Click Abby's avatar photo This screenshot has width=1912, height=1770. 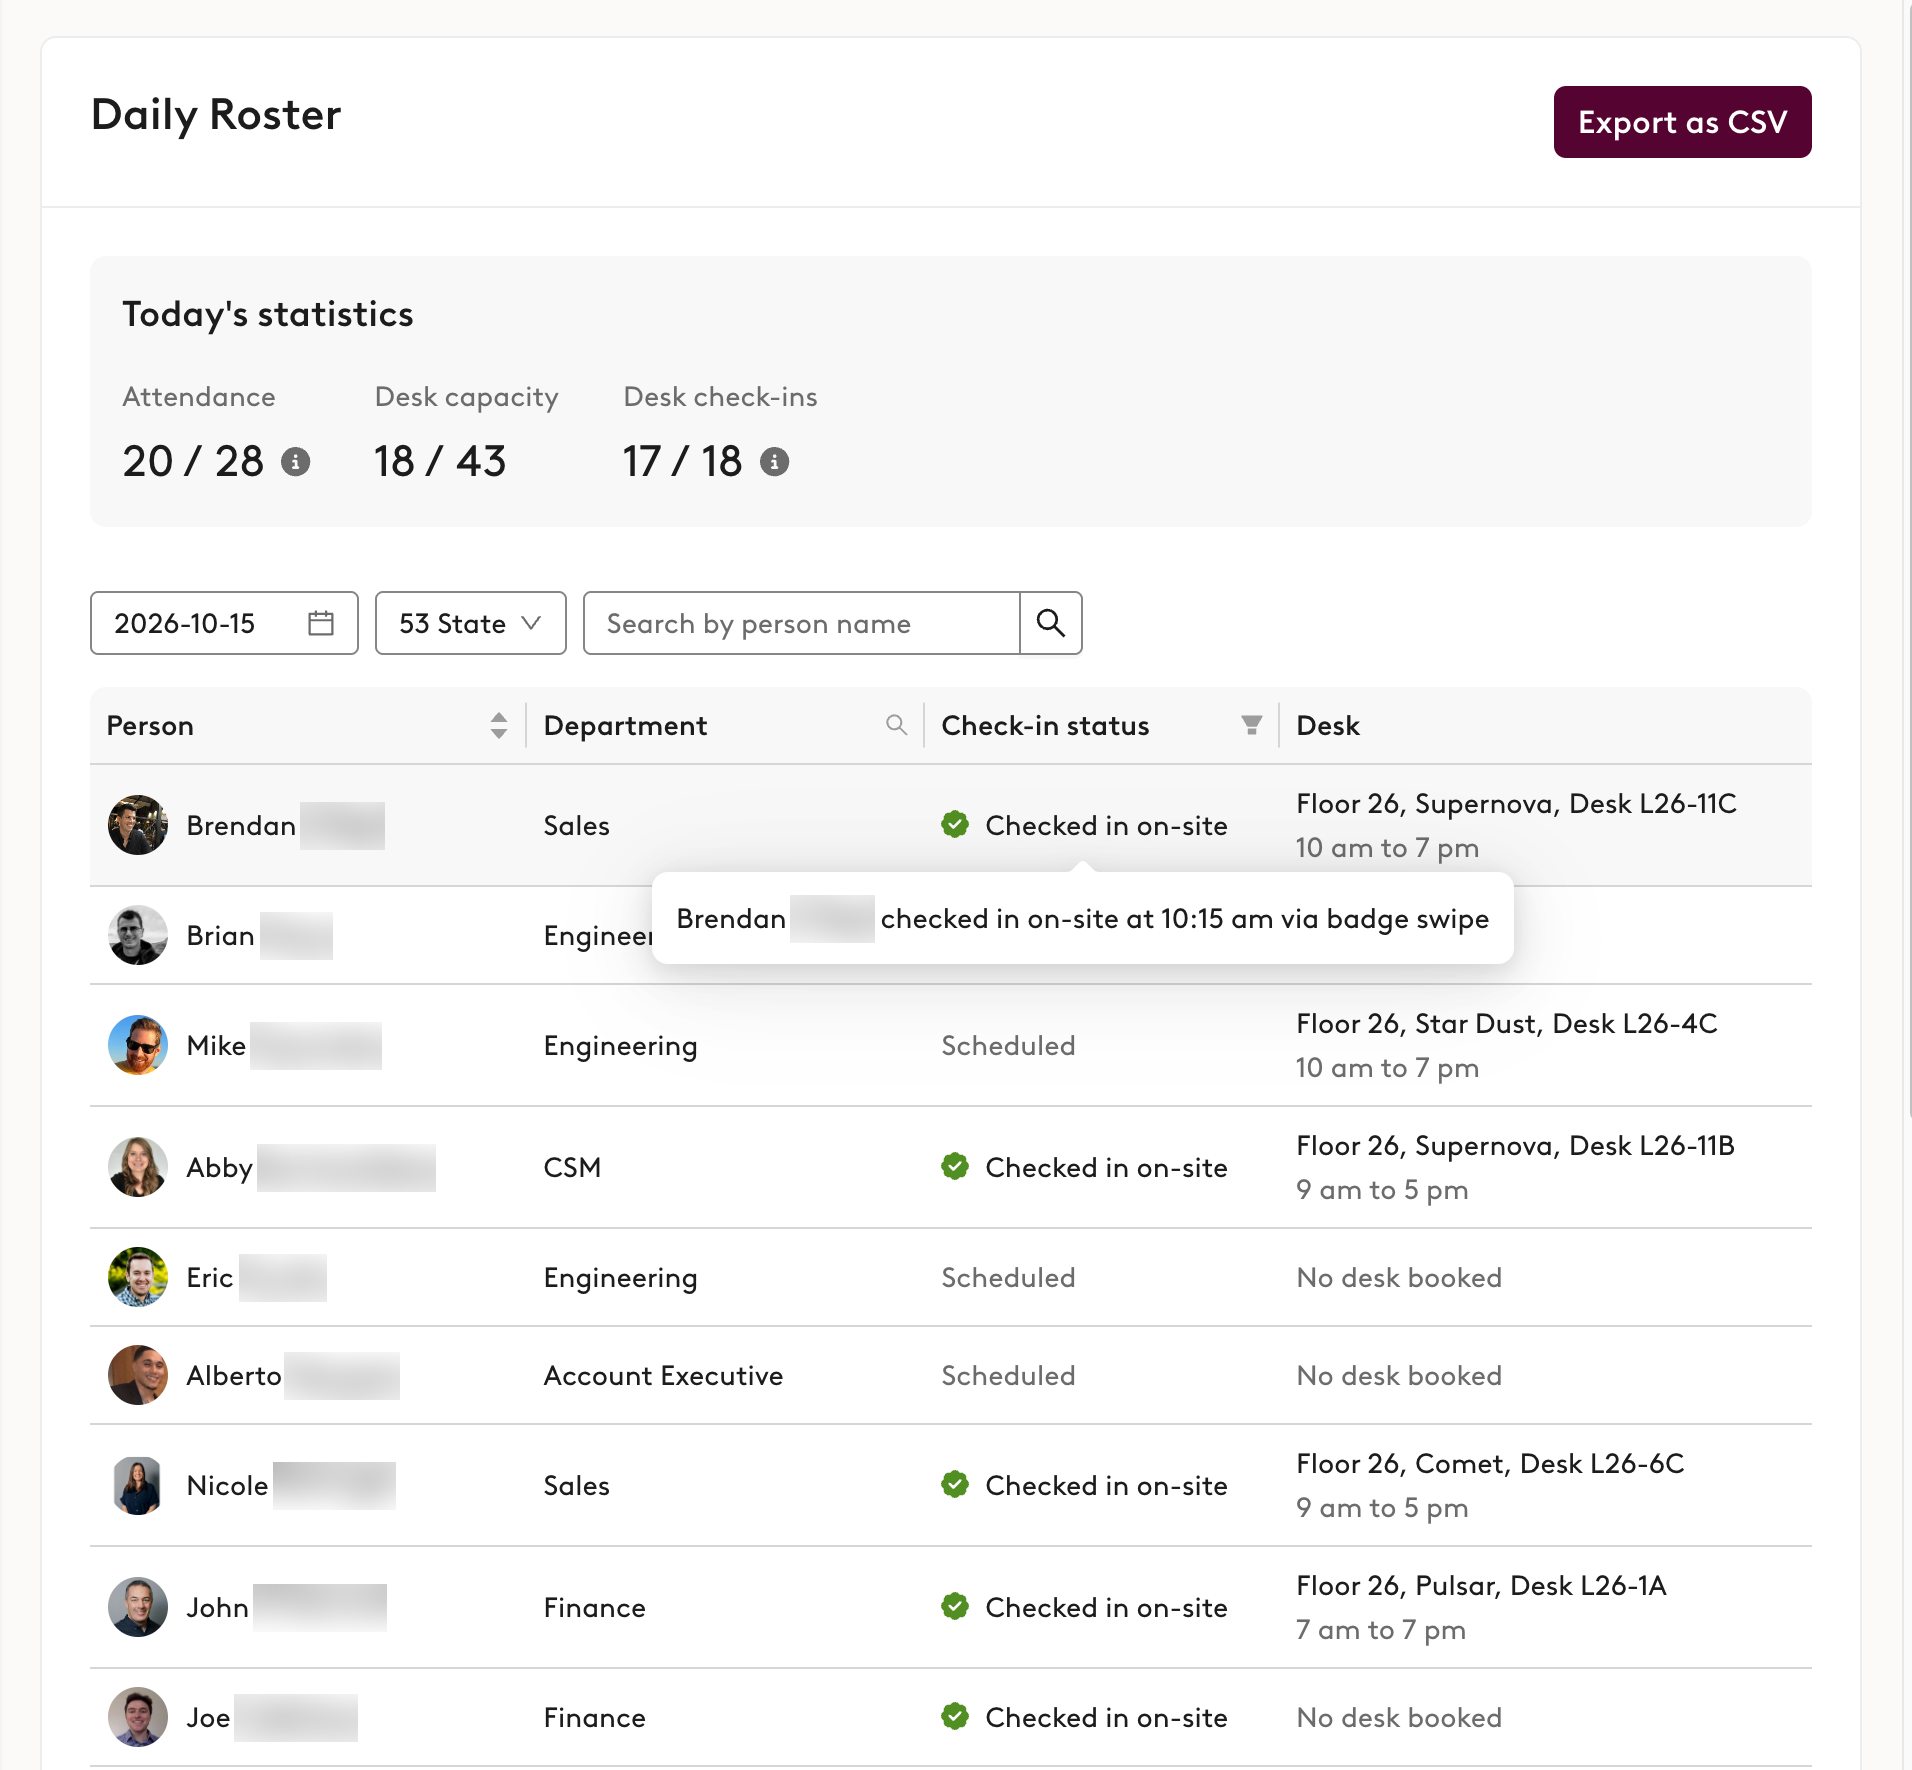coord(138,1167)
